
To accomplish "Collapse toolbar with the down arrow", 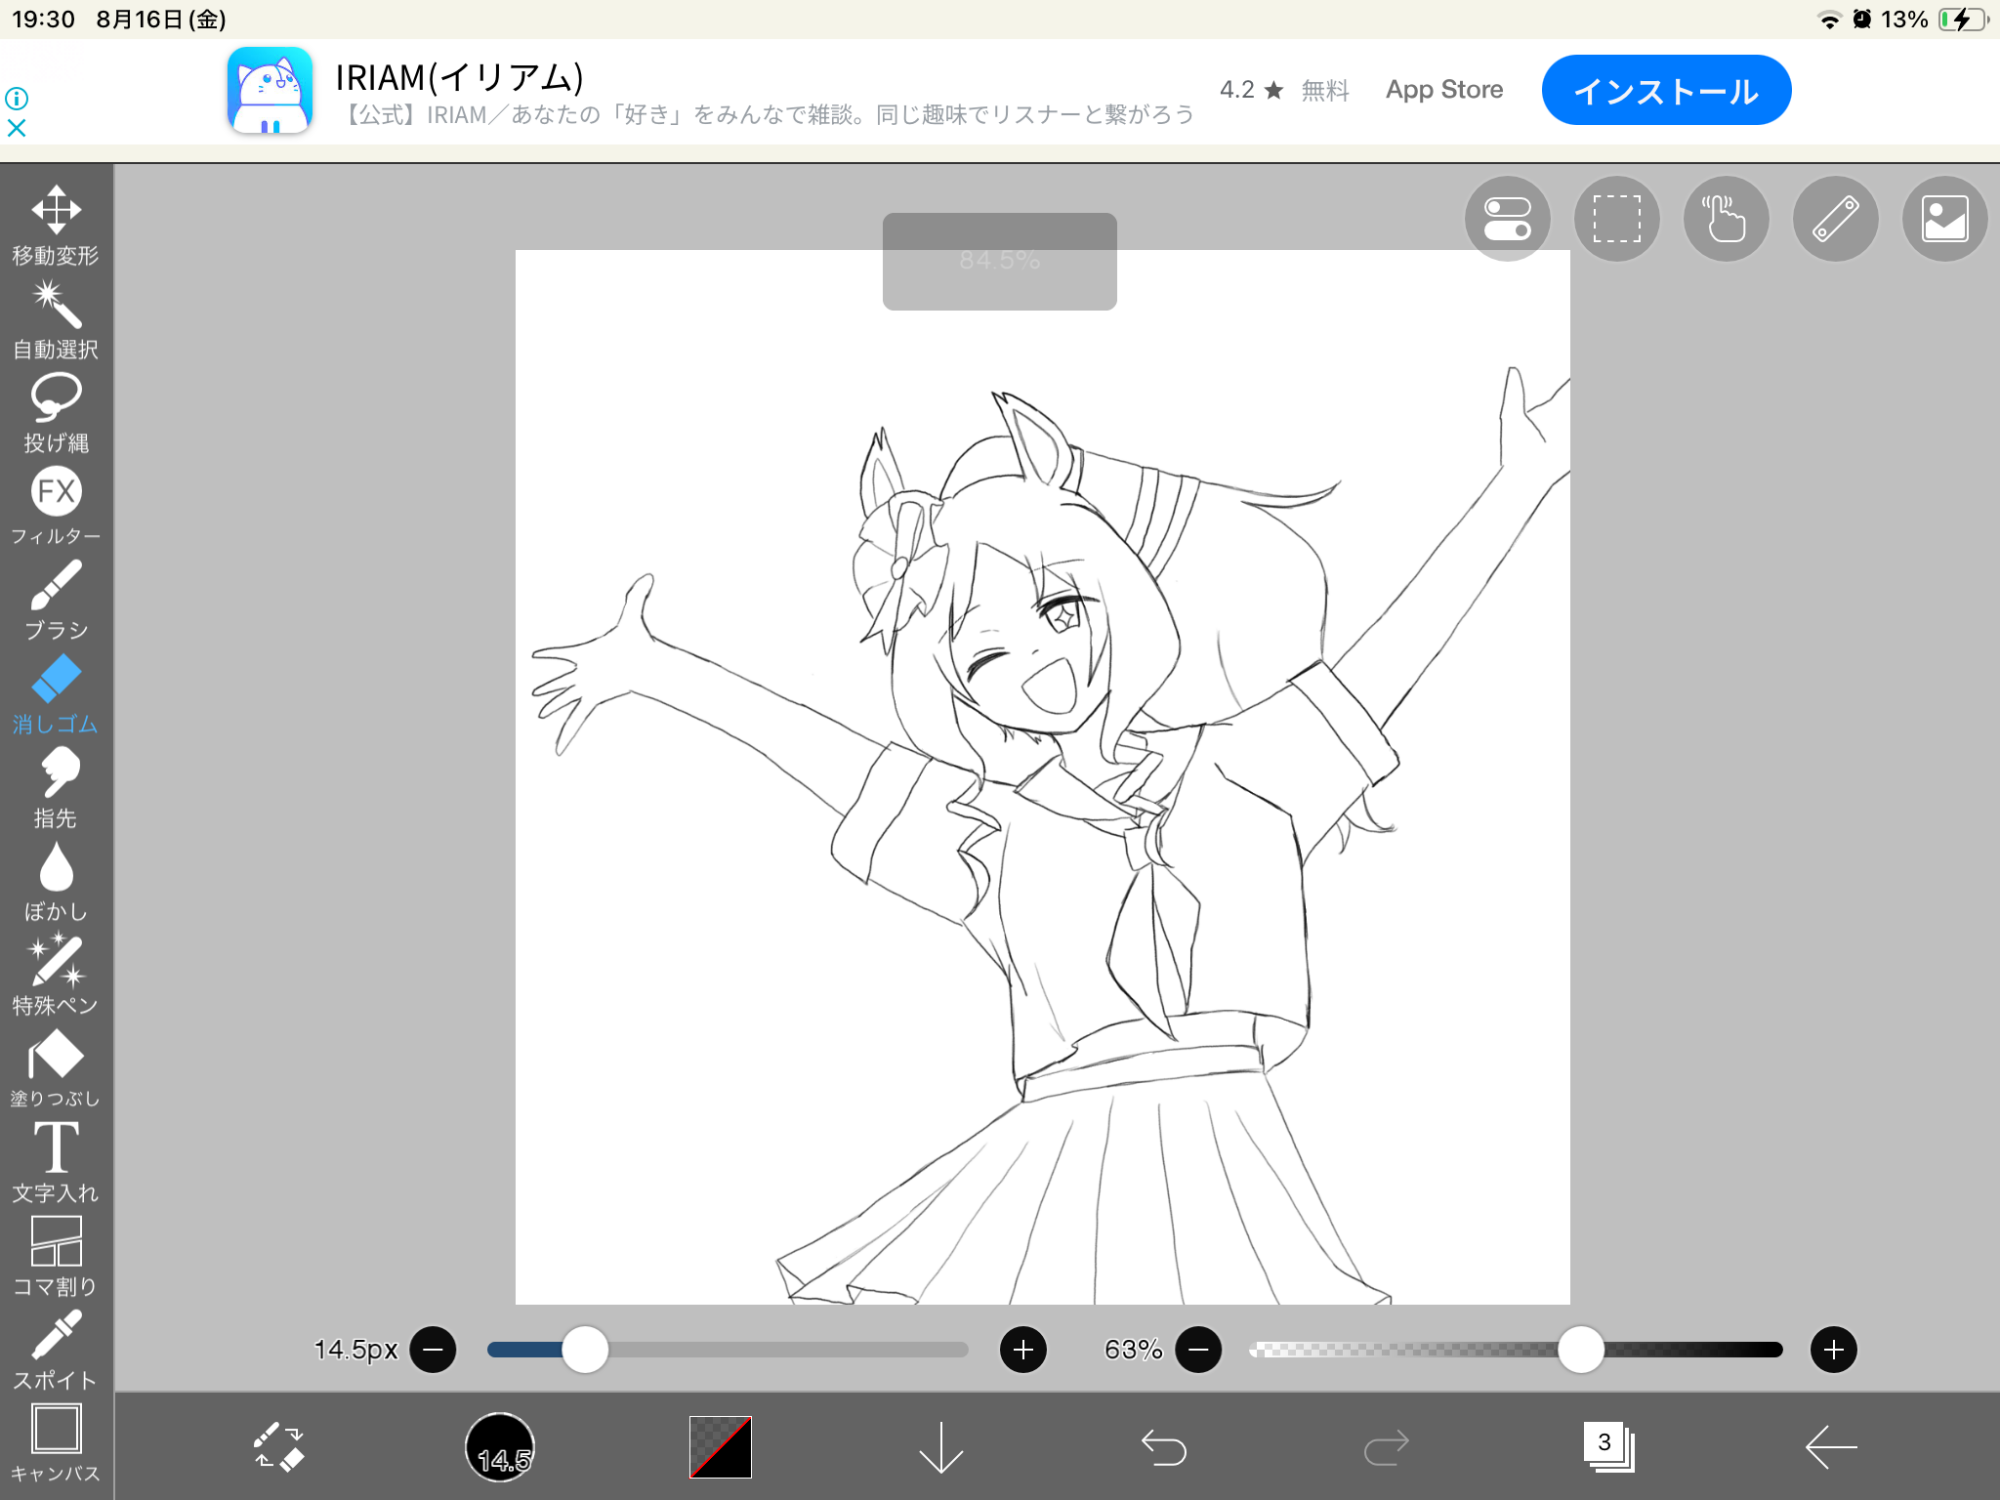I will click(940, 1447).
